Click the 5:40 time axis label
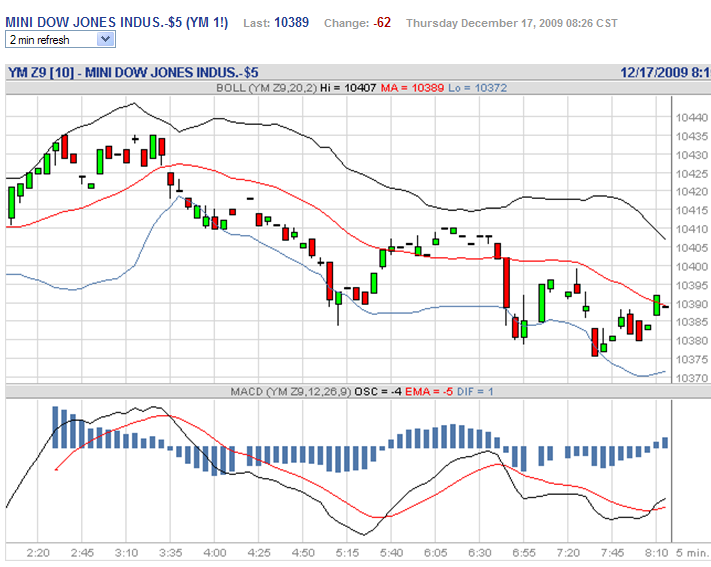The width and height of the screenshot is (711, 567). click(391, 553)
